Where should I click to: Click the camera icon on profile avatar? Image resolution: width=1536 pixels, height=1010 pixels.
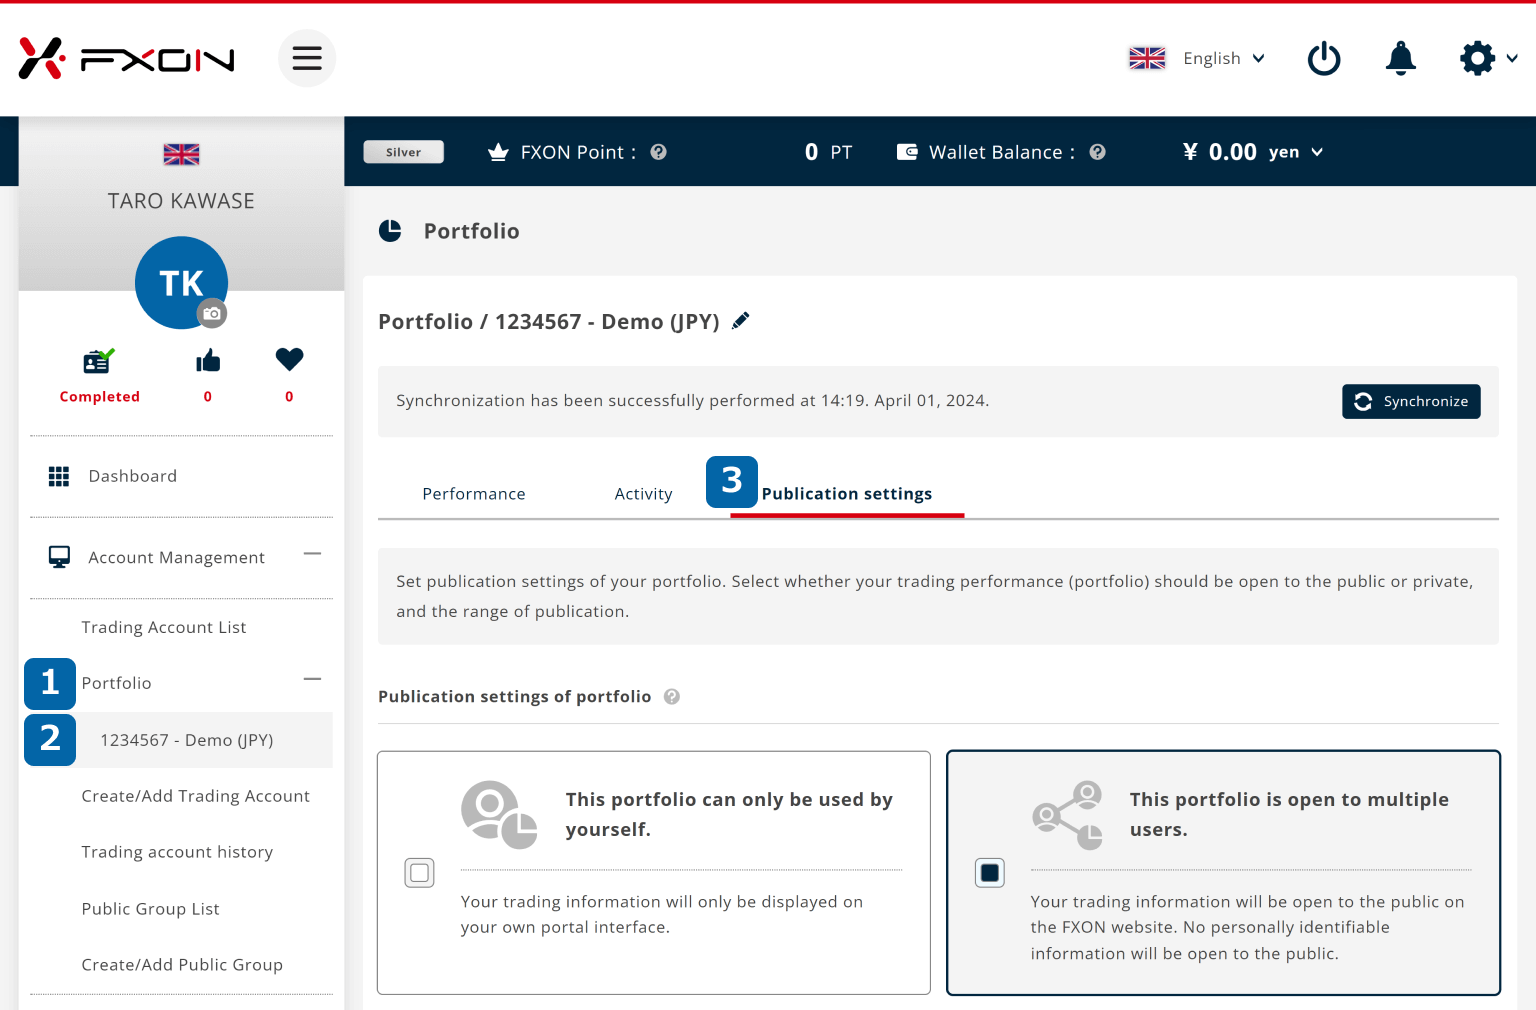(x=212, y=313)
